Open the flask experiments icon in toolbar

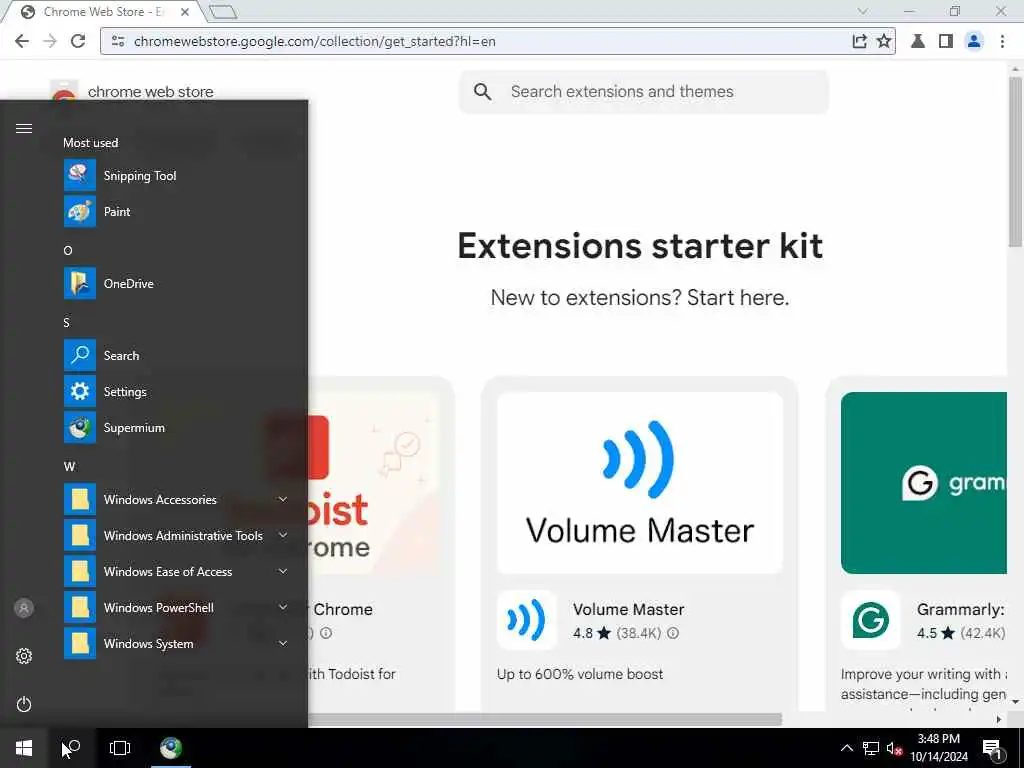(918, 41)
